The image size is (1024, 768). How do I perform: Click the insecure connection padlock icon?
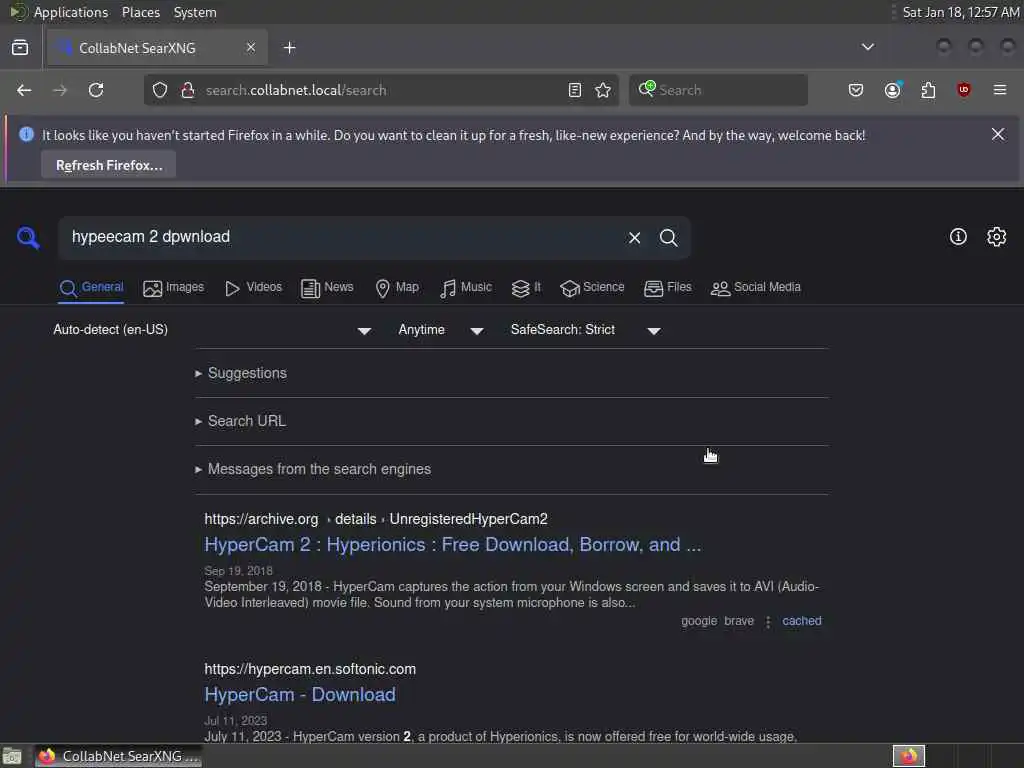[187, 90]
